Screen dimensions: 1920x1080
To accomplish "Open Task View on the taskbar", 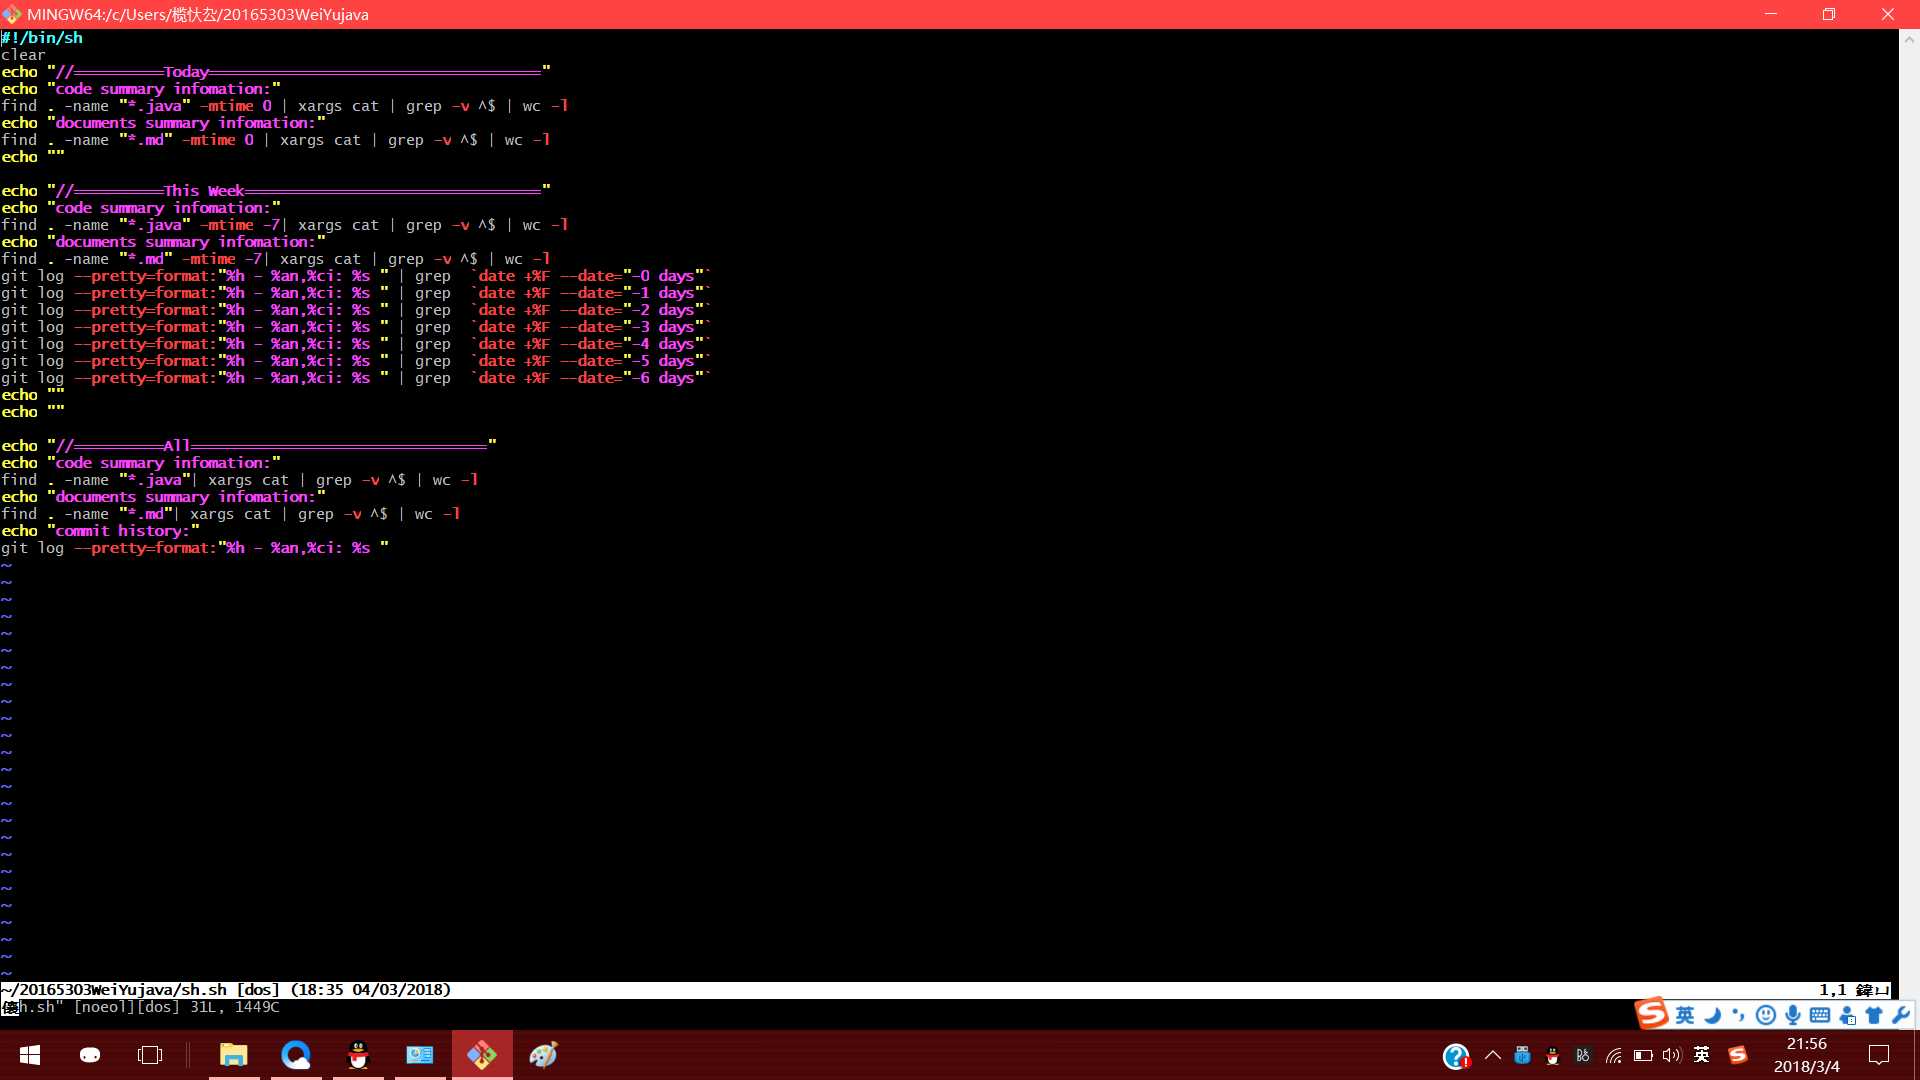I will pyautogui.click(x=150, y=1055).
